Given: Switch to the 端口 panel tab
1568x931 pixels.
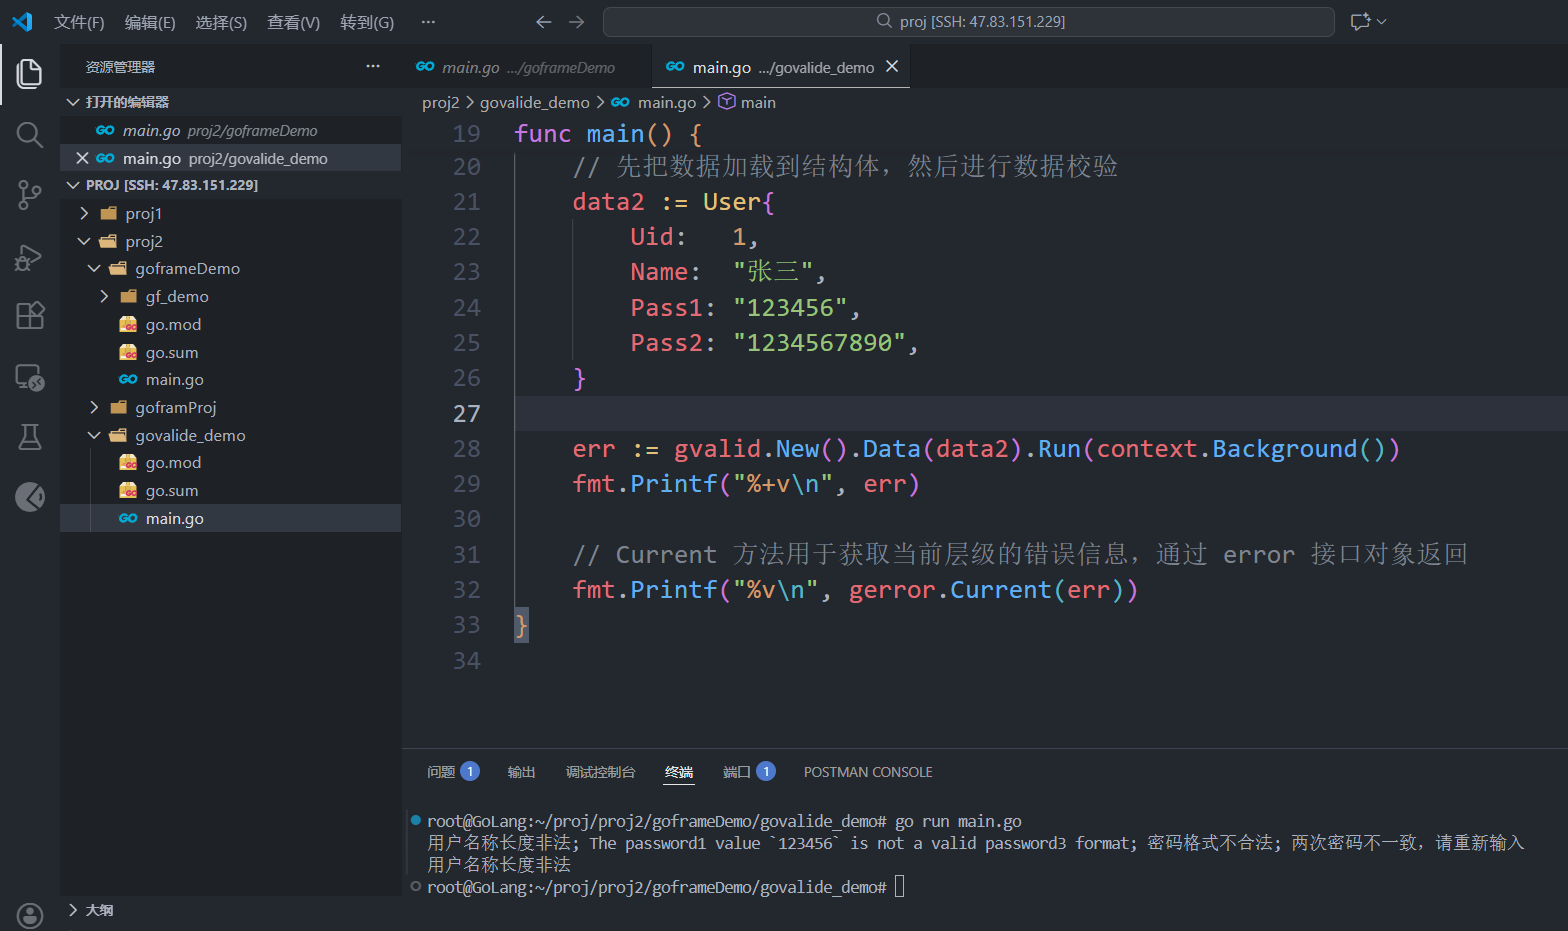Looking at the screenshot, I should click(749, 772).
